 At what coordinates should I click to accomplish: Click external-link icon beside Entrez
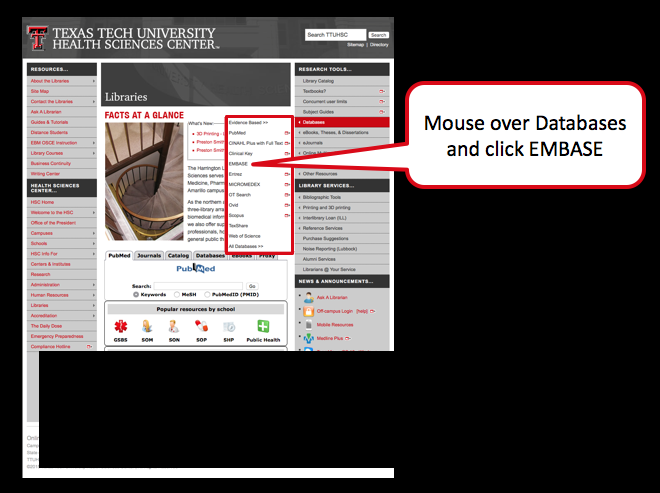[x=287, y=174]
